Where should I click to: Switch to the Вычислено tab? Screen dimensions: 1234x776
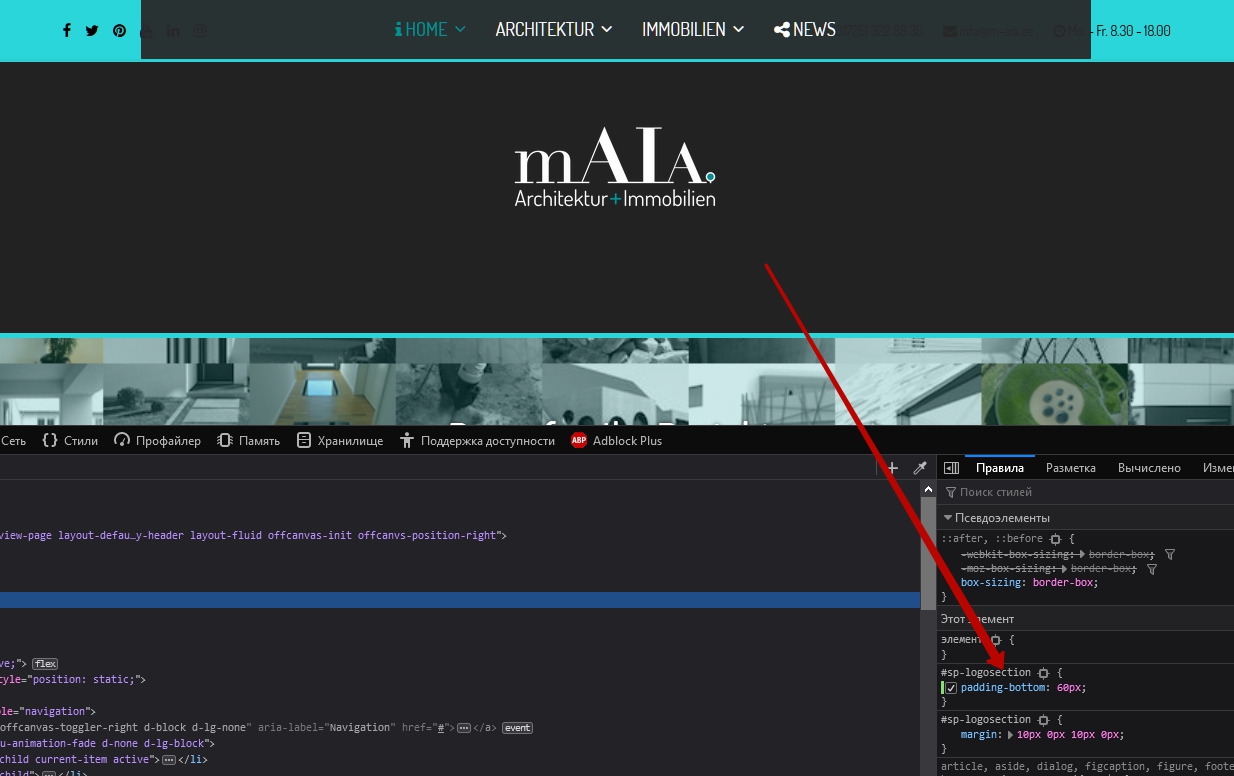pos(1149,468)
